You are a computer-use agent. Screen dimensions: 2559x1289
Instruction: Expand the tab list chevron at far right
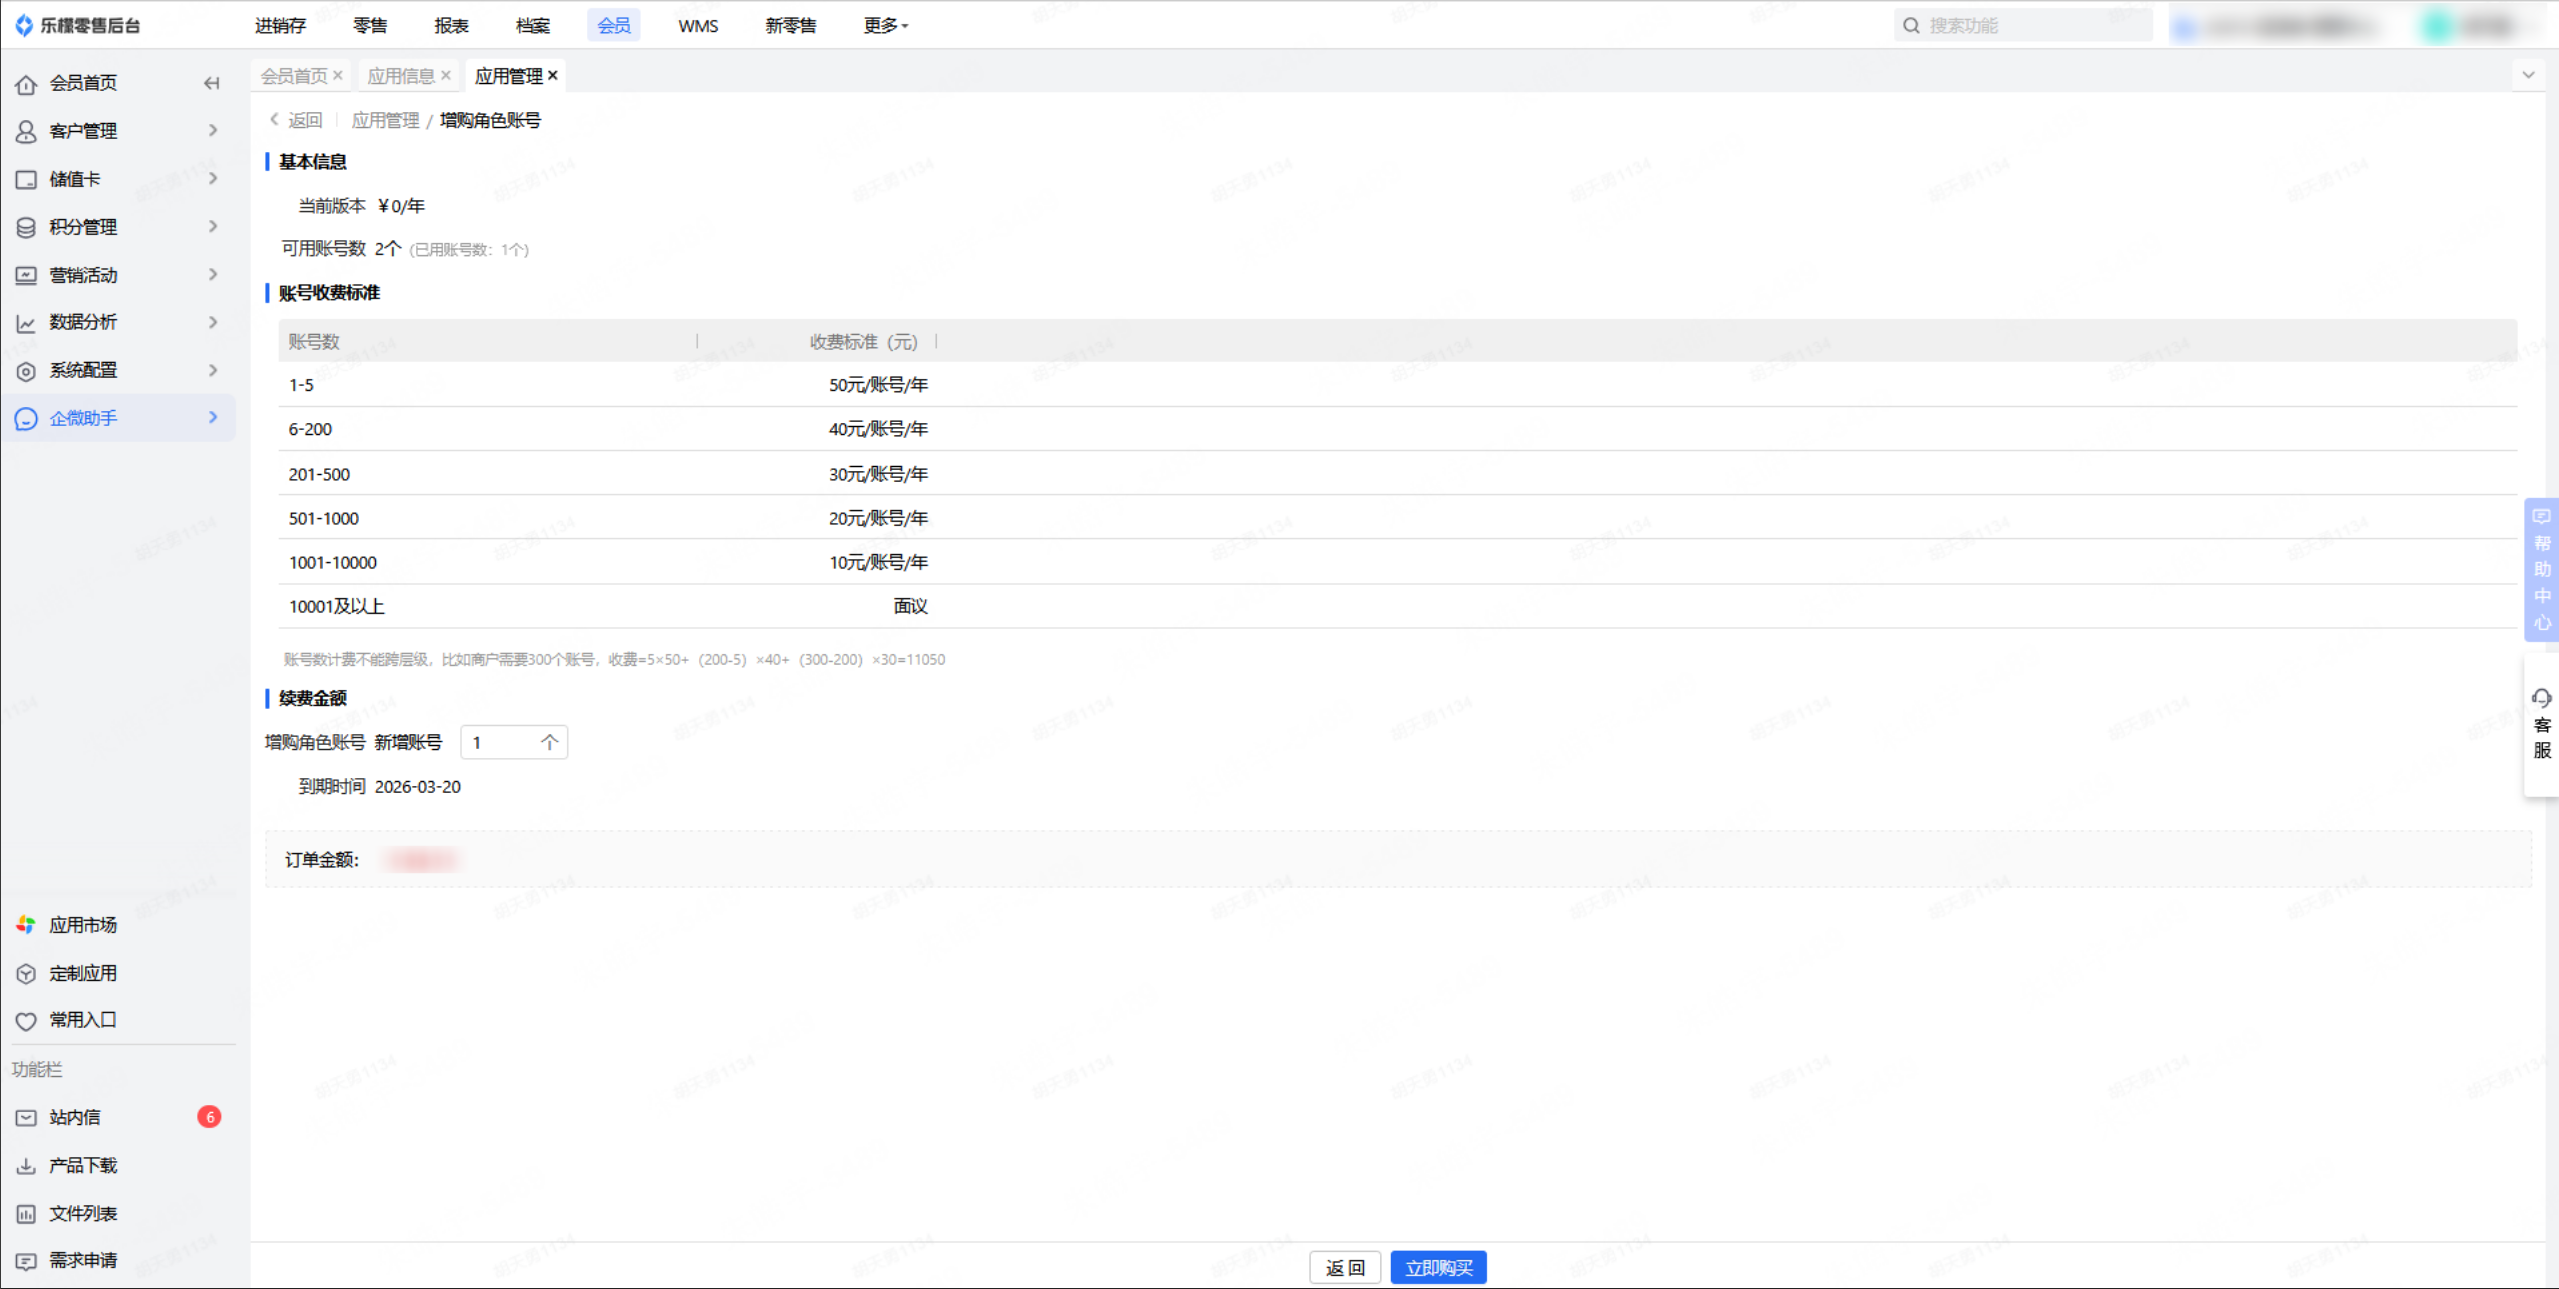point(2528,75)
